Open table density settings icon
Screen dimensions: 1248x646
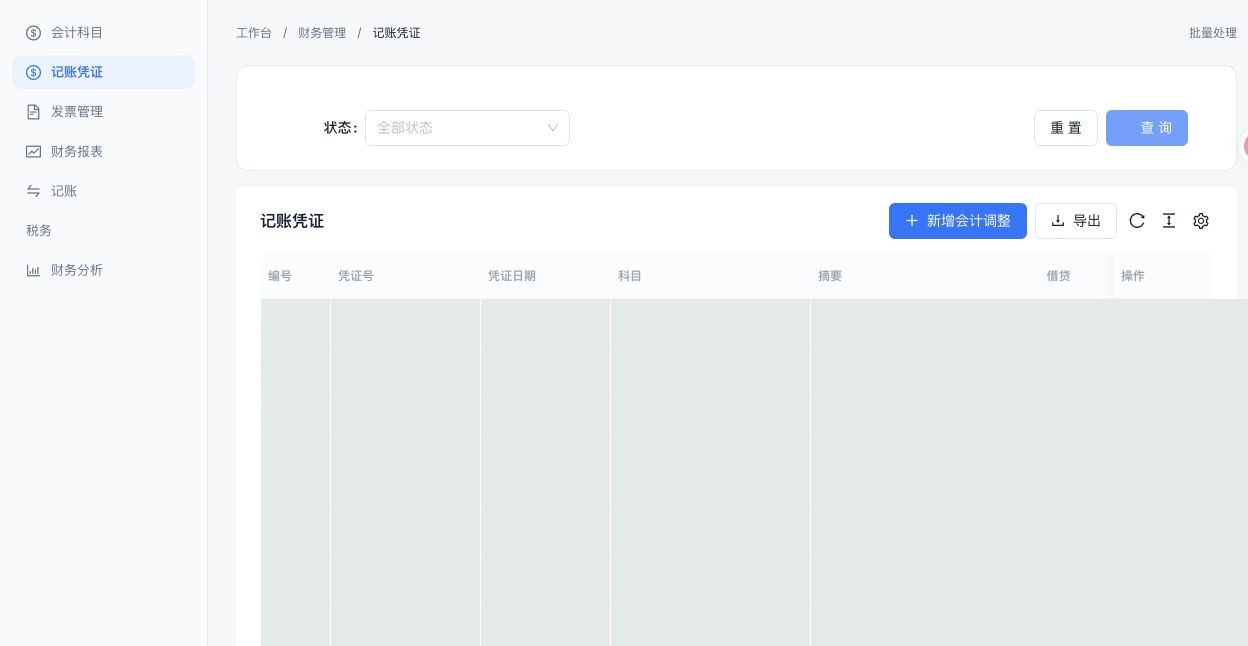click(x=1169, y=221)
